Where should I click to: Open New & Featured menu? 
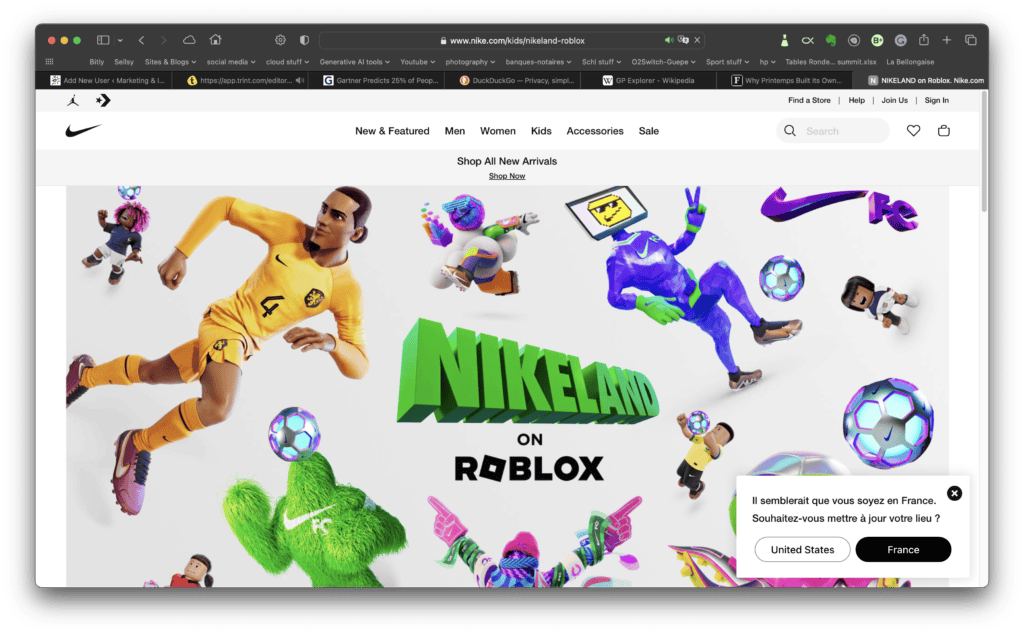point(392,131)
